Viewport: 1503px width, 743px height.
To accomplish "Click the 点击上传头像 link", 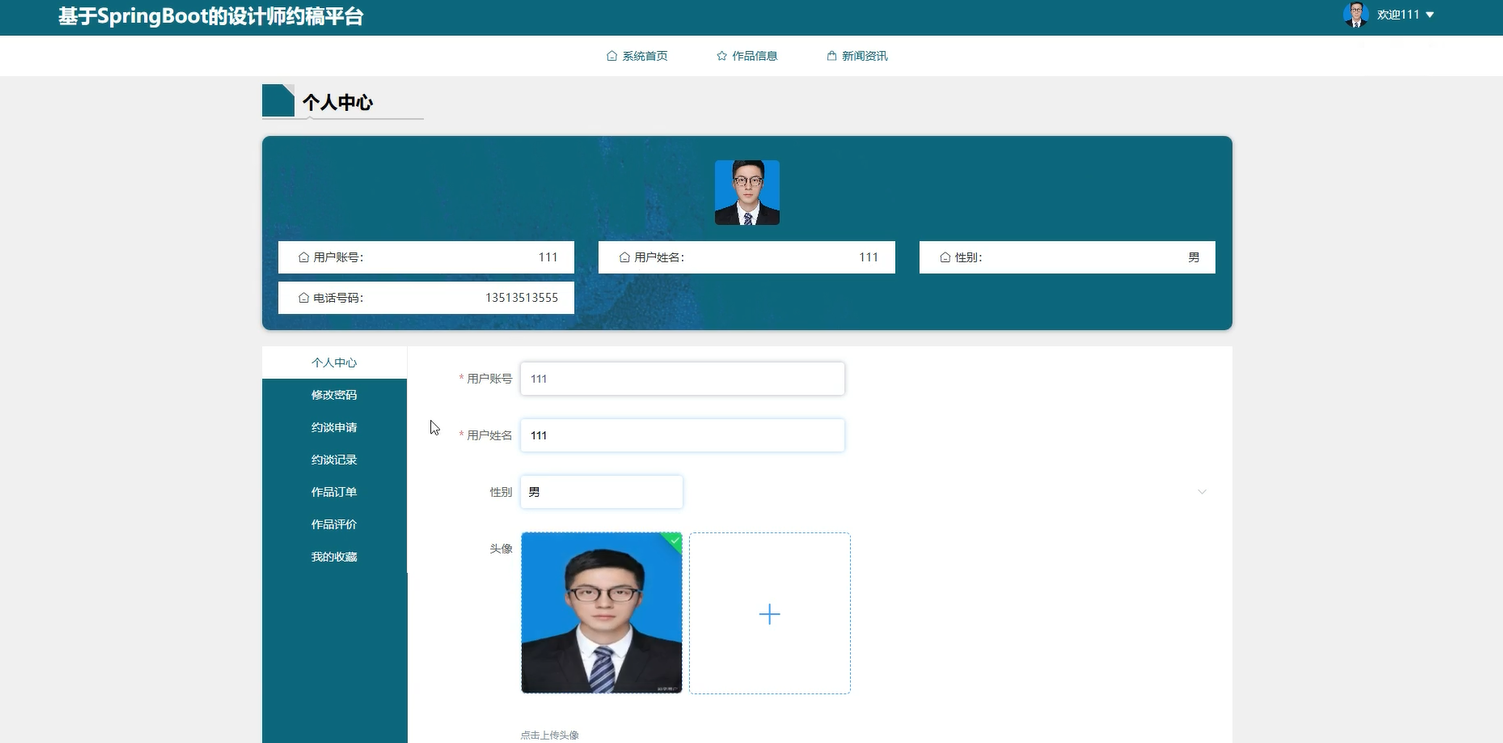I will (549, 733).
